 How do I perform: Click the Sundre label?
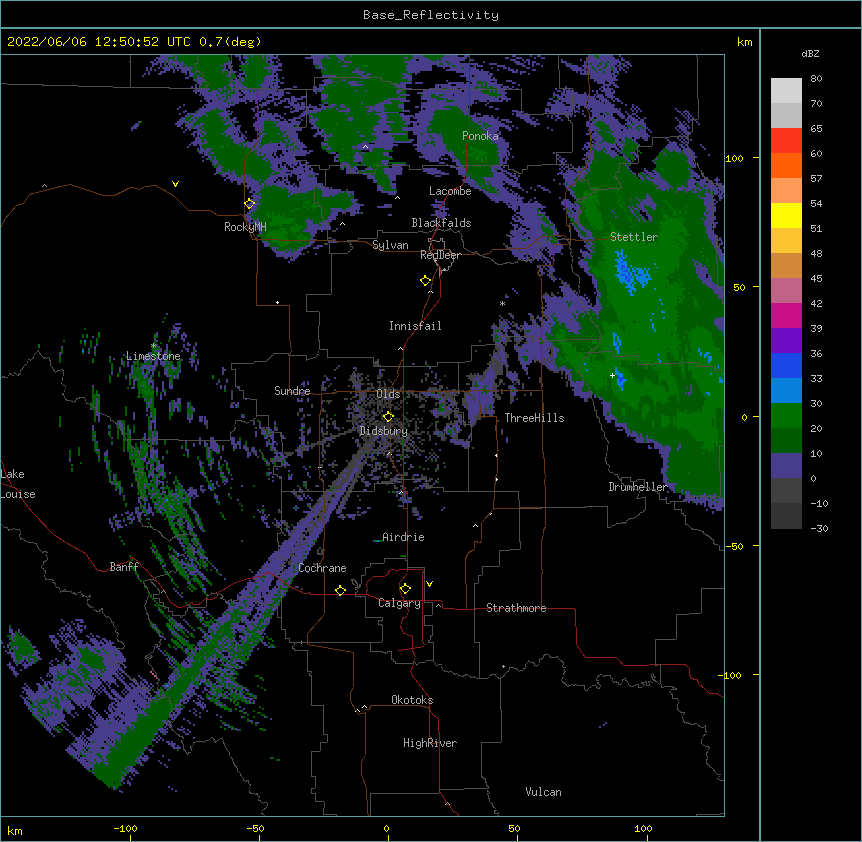pyautogui.click(x=292, y=391)
